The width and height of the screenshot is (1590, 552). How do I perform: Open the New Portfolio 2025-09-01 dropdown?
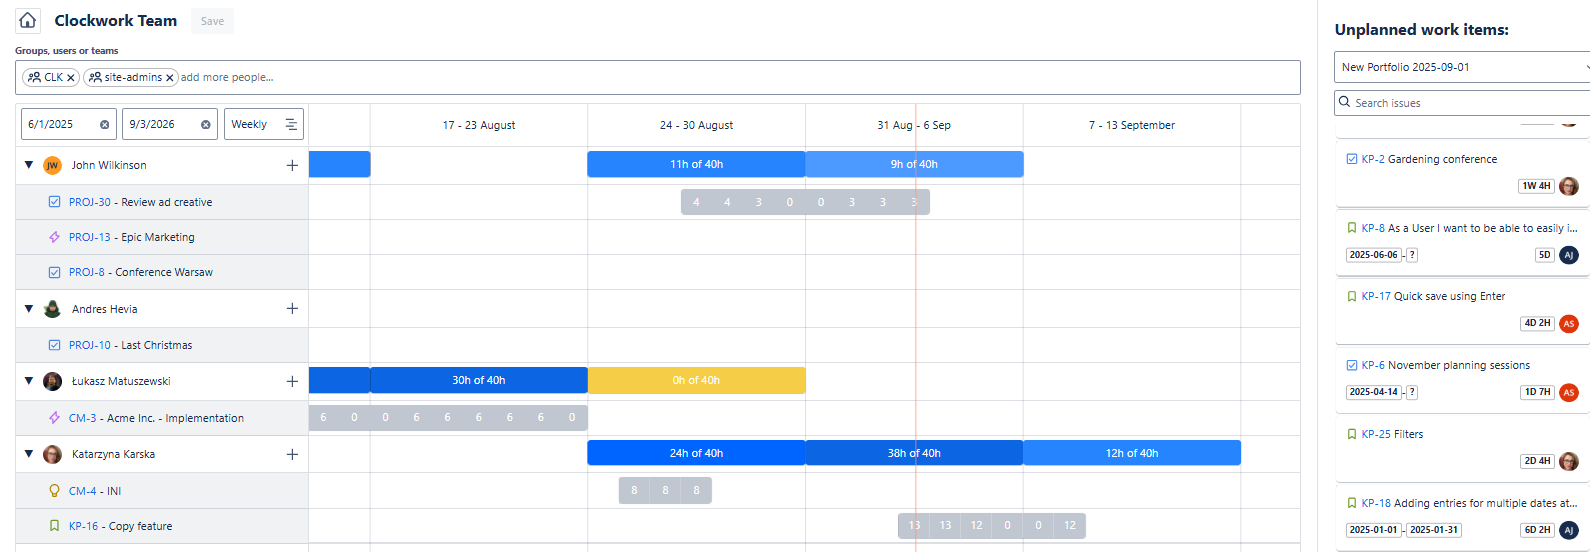point(1460,67)
